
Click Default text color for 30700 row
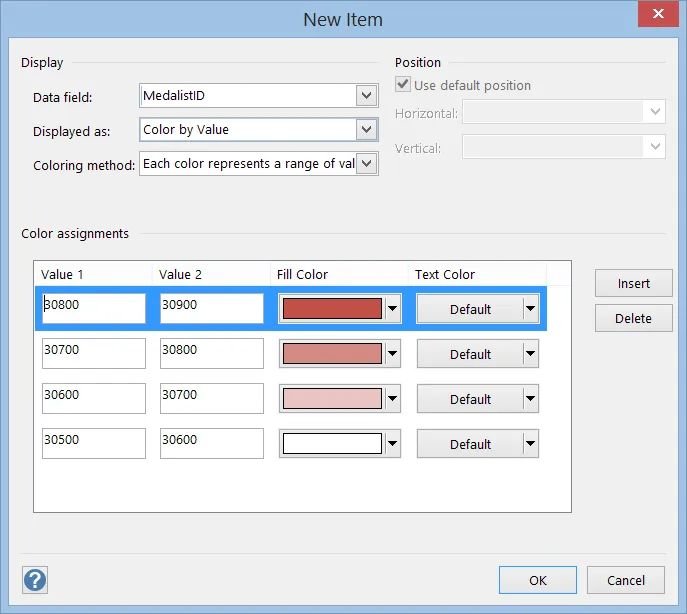tap(470, 354)
